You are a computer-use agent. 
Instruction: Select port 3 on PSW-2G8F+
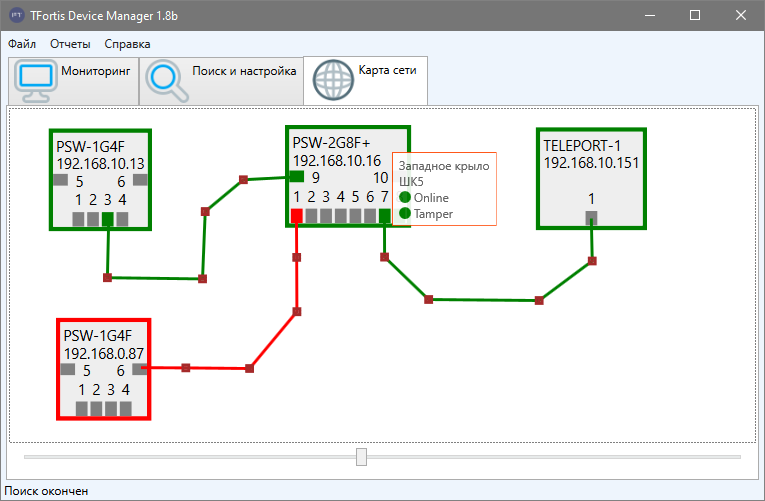pyautogui.click(x=326, y=216)
